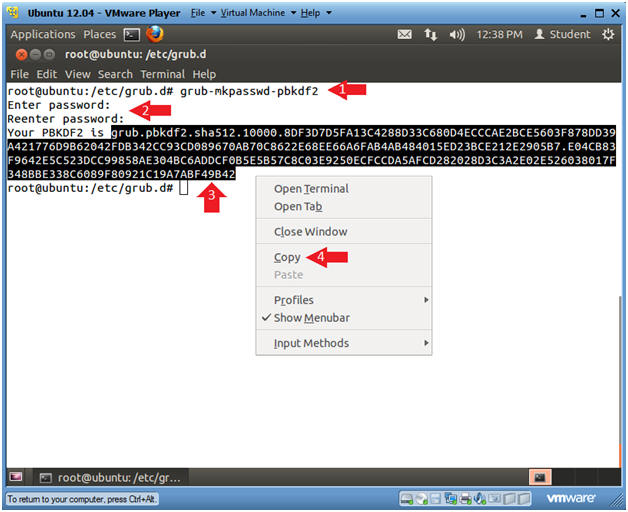Click VMware sound card device icon

coord(479,499)
